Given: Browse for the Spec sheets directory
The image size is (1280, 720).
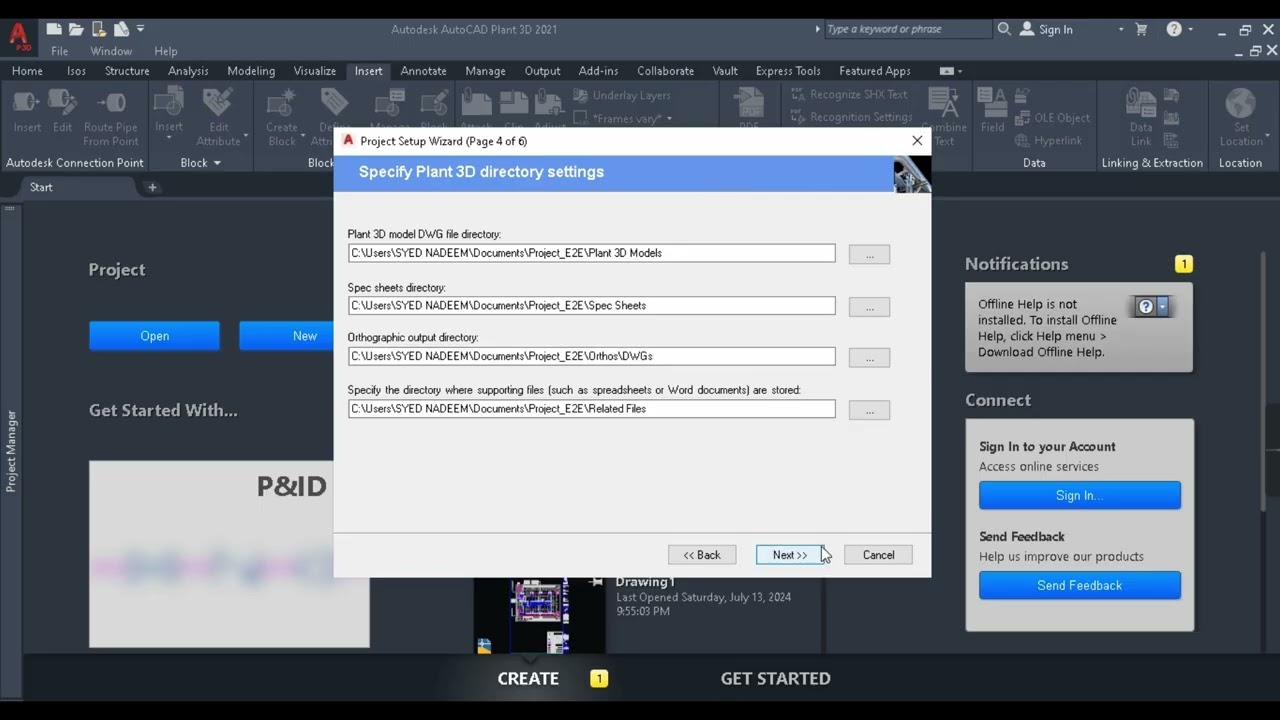Looking at the screenshot, I should (x=869, y=307).
